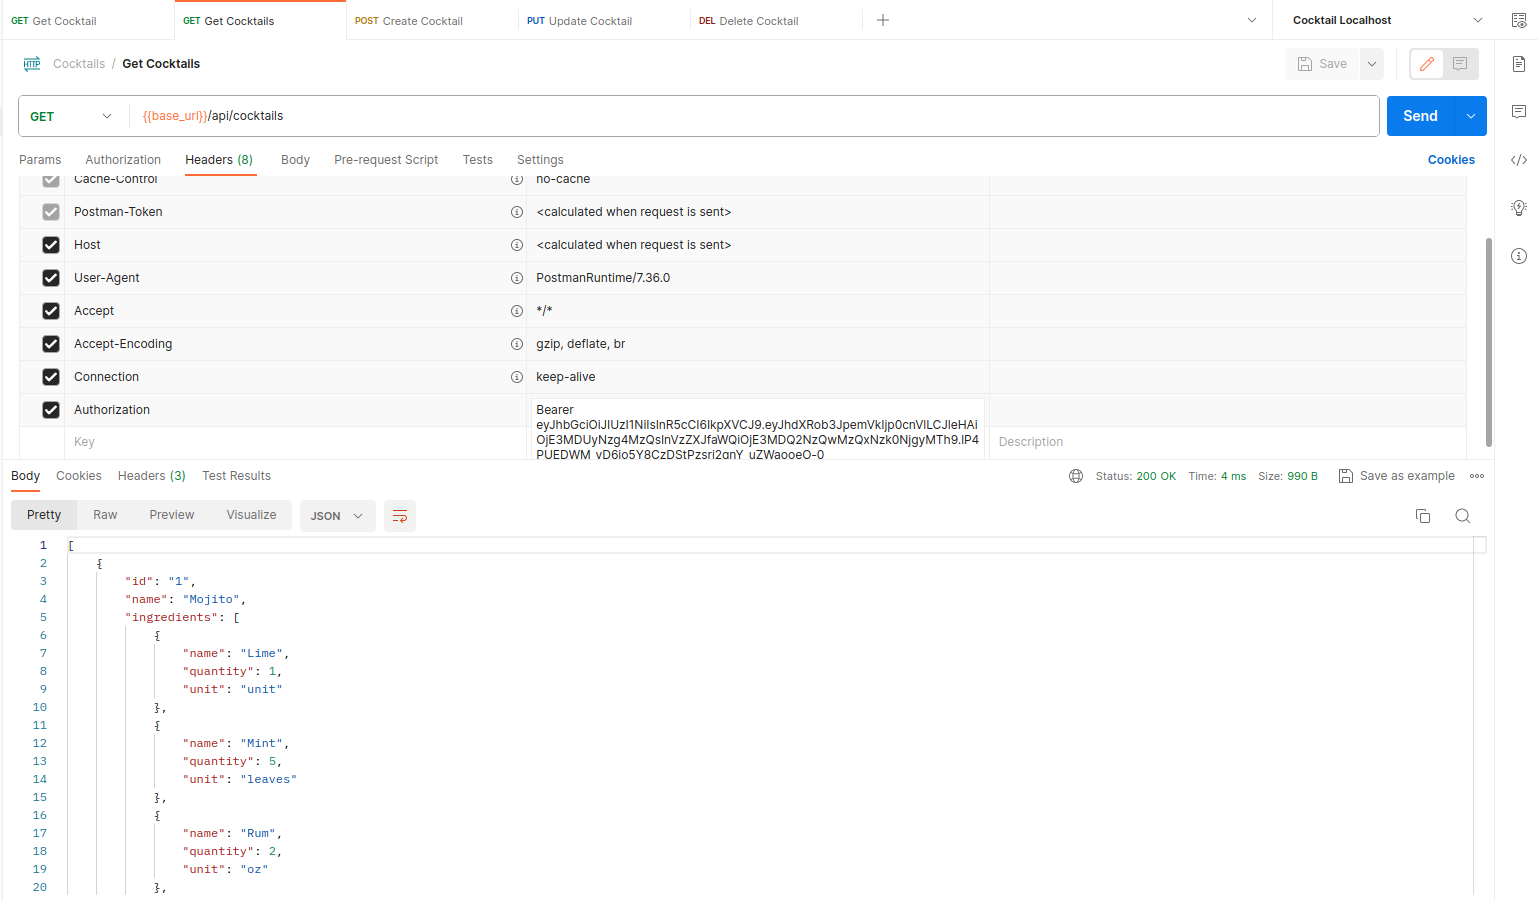Open the comments icon in right sidebar
Screen dimensions: 1538x901
[x=1519, y=111]
